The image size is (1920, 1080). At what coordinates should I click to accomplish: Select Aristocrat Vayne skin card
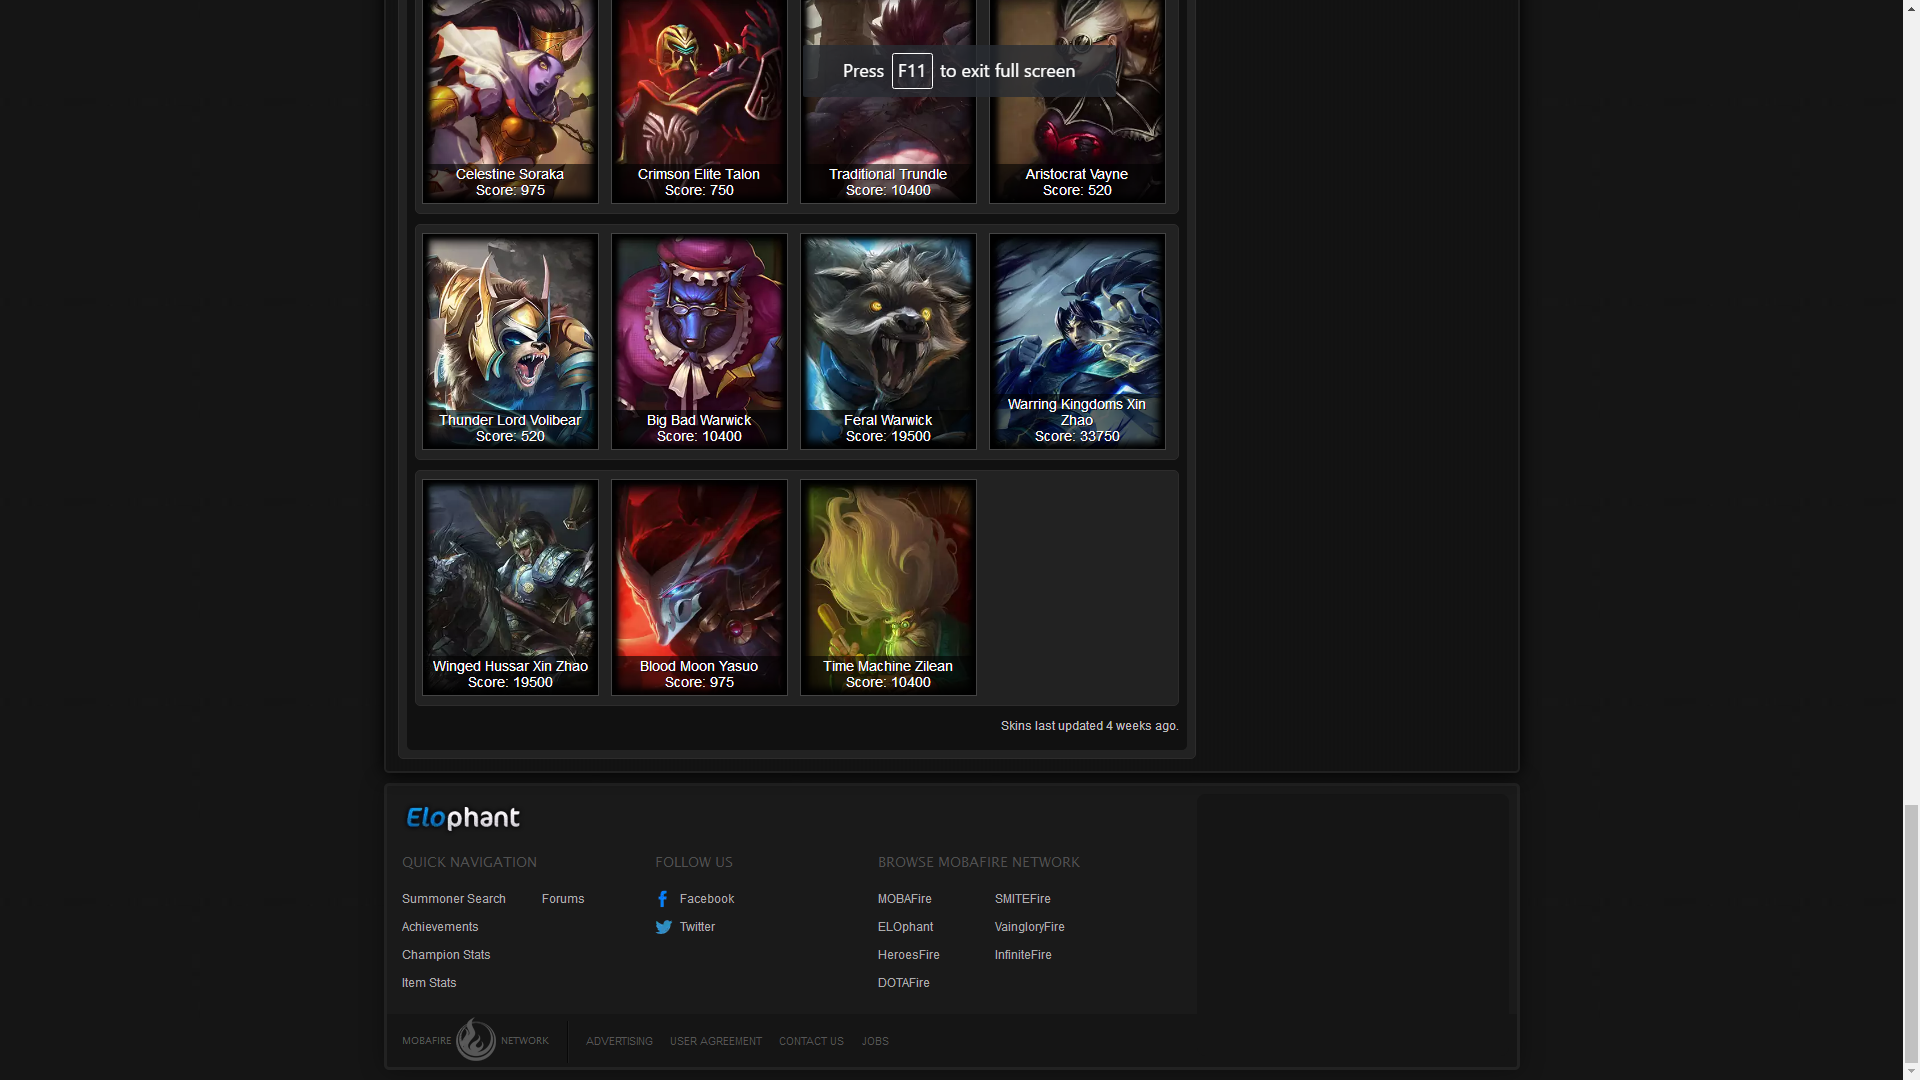click(1077, 100)
